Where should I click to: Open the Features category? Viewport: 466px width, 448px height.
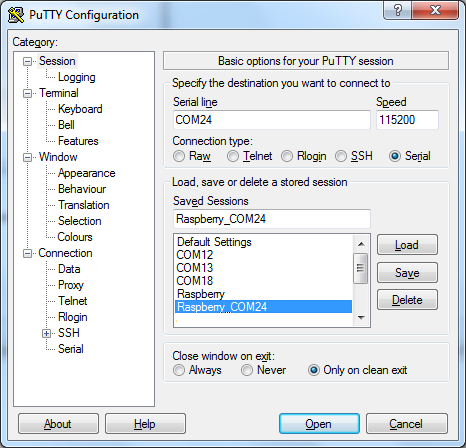(78, 141)
